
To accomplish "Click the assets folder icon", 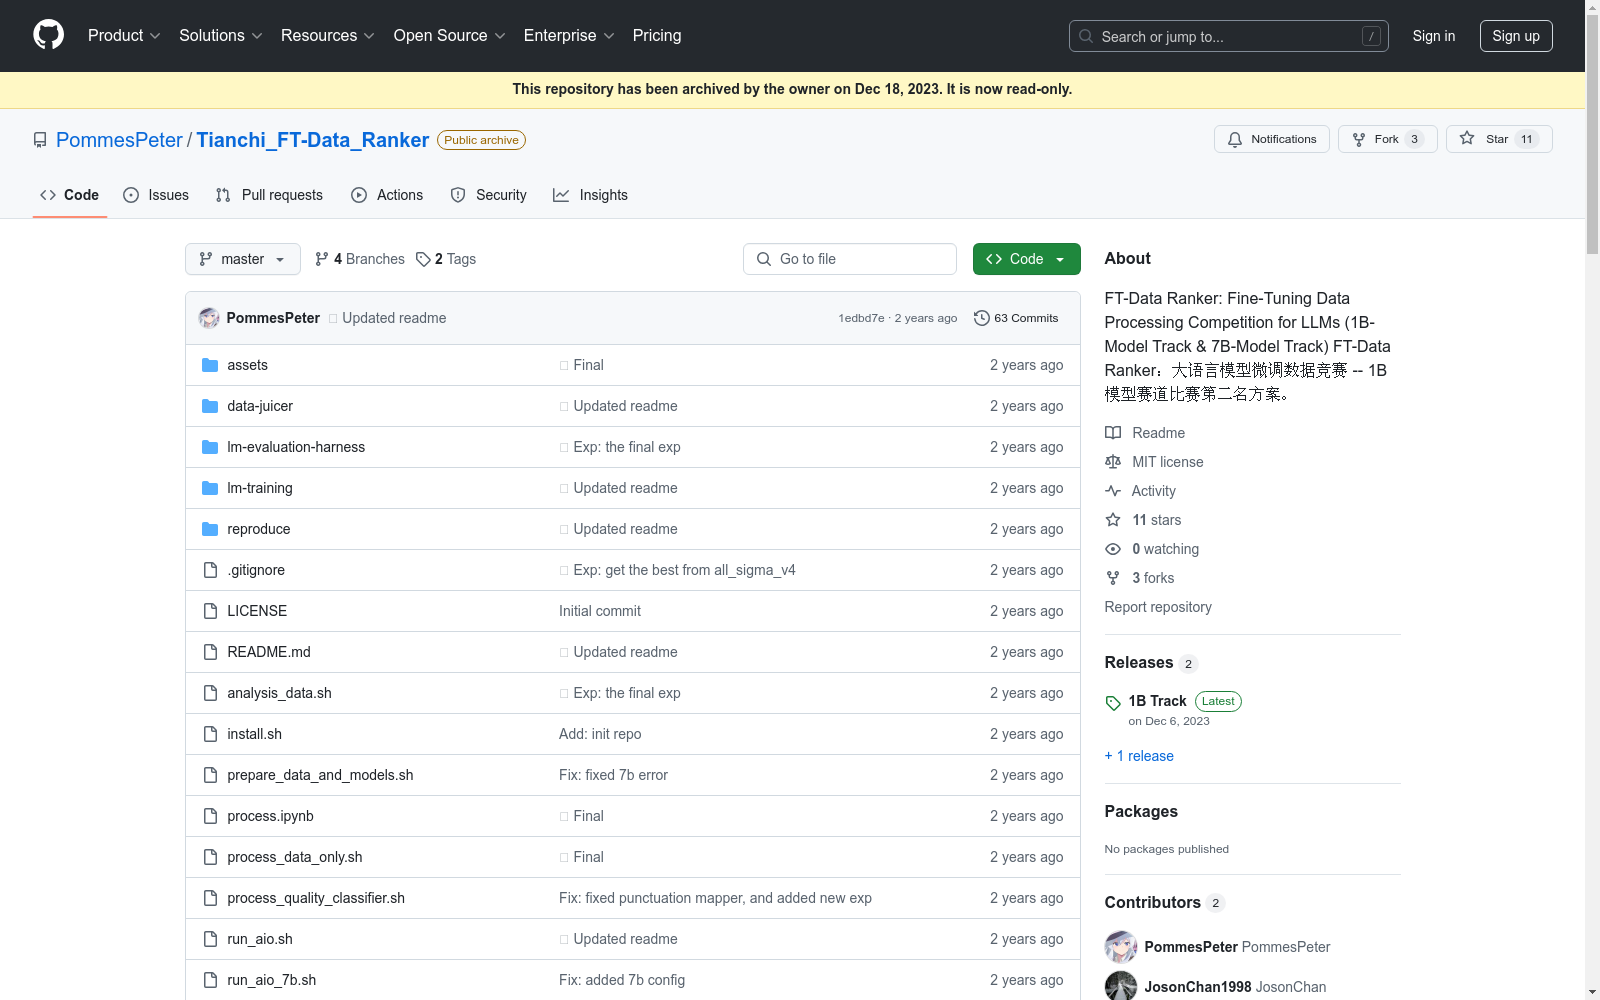I will (210, 365).
